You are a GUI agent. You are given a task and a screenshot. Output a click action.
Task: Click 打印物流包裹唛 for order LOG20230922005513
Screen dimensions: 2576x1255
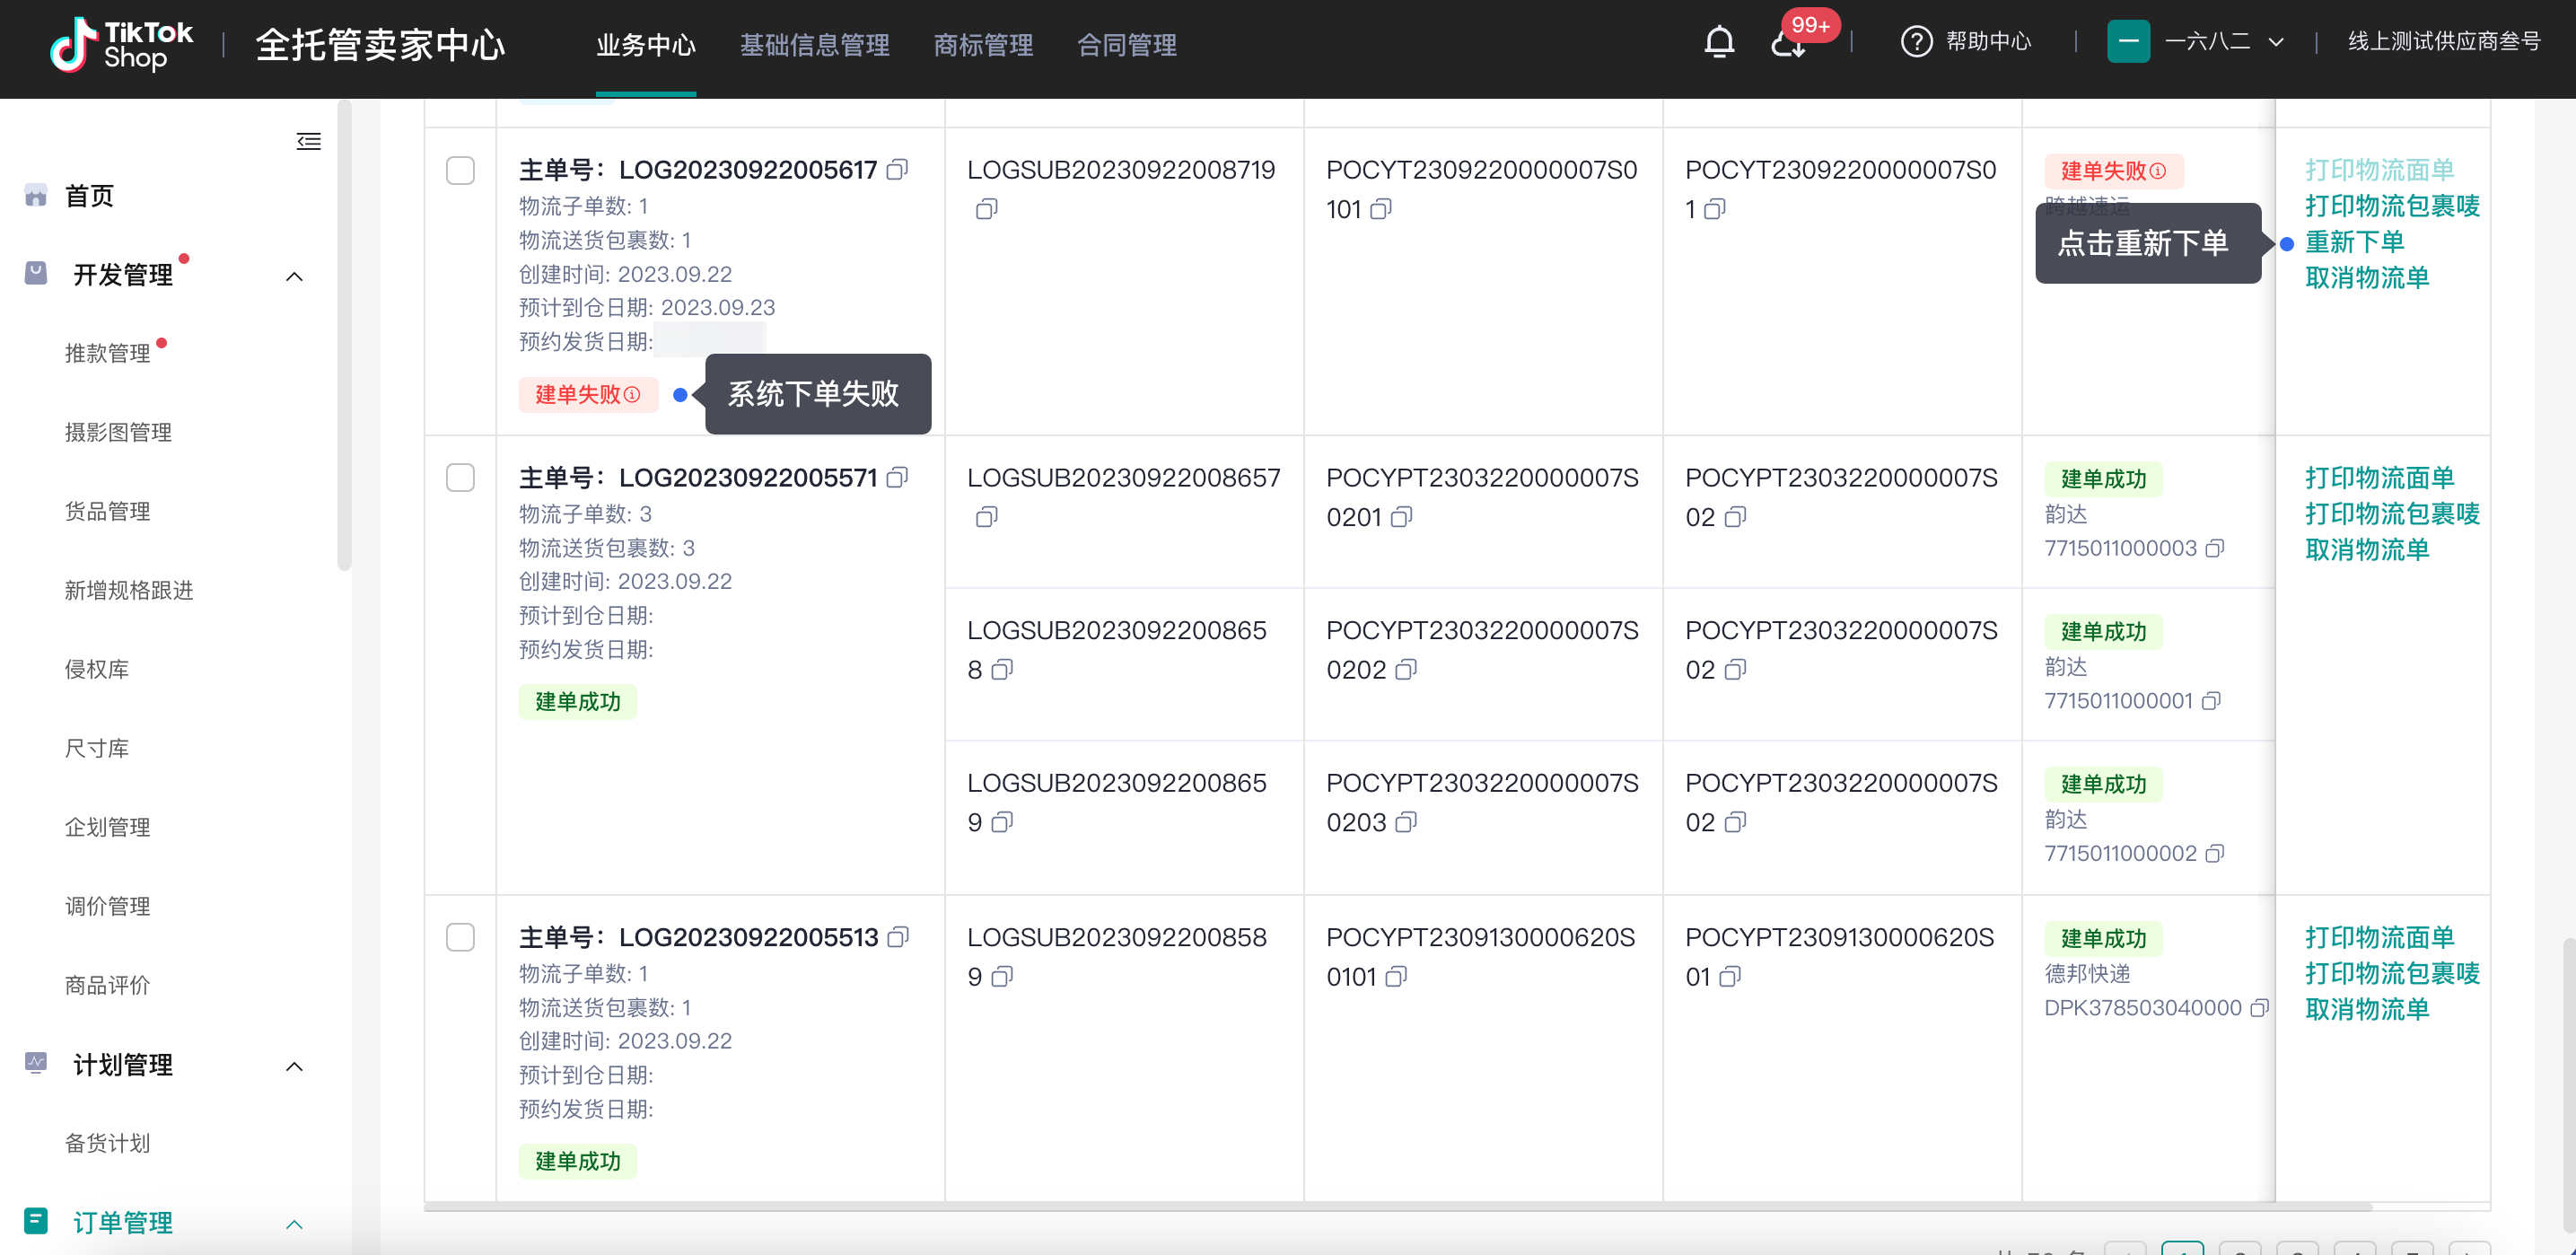(x=2392, y=973)
